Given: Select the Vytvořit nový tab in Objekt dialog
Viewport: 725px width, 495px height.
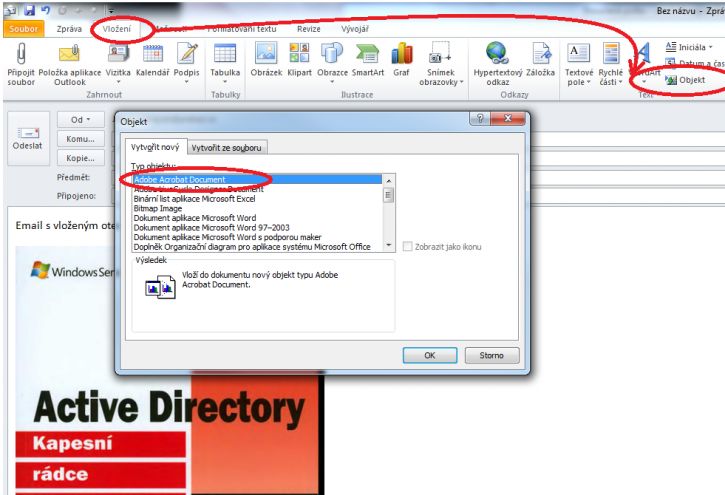Looking at the screenshot, I should click(x=155, y=147).
